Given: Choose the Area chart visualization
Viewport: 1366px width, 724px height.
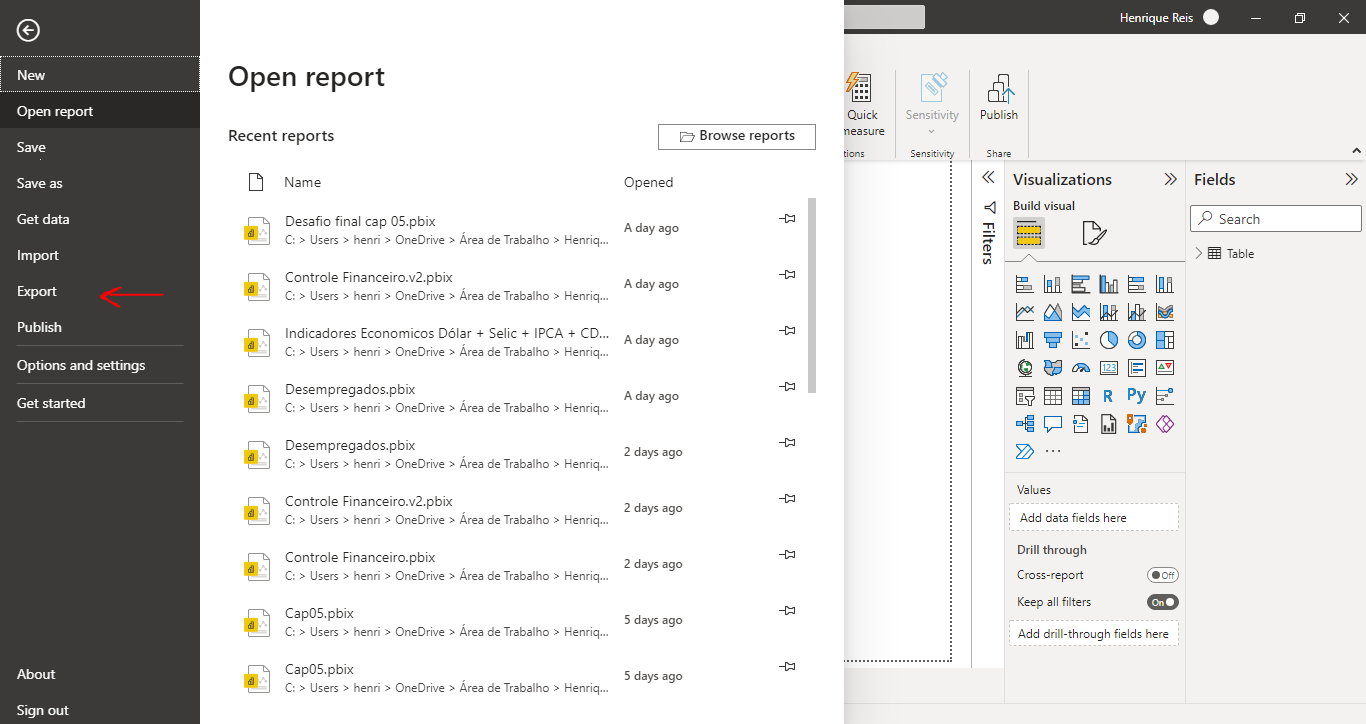Looking at the screenshot, I should [x=1052, y=313].
